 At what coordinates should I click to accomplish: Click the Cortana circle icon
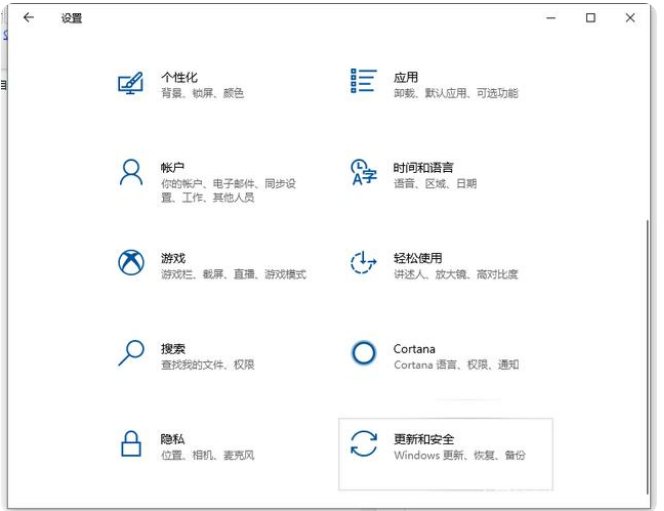coord(363,353)
